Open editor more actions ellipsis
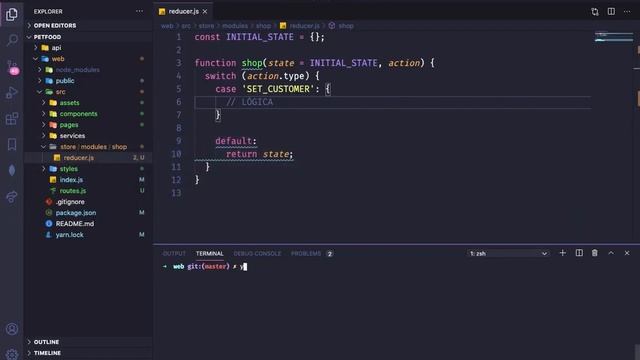Viewport: 640px width, 360px height. click(x=627, y=11)
